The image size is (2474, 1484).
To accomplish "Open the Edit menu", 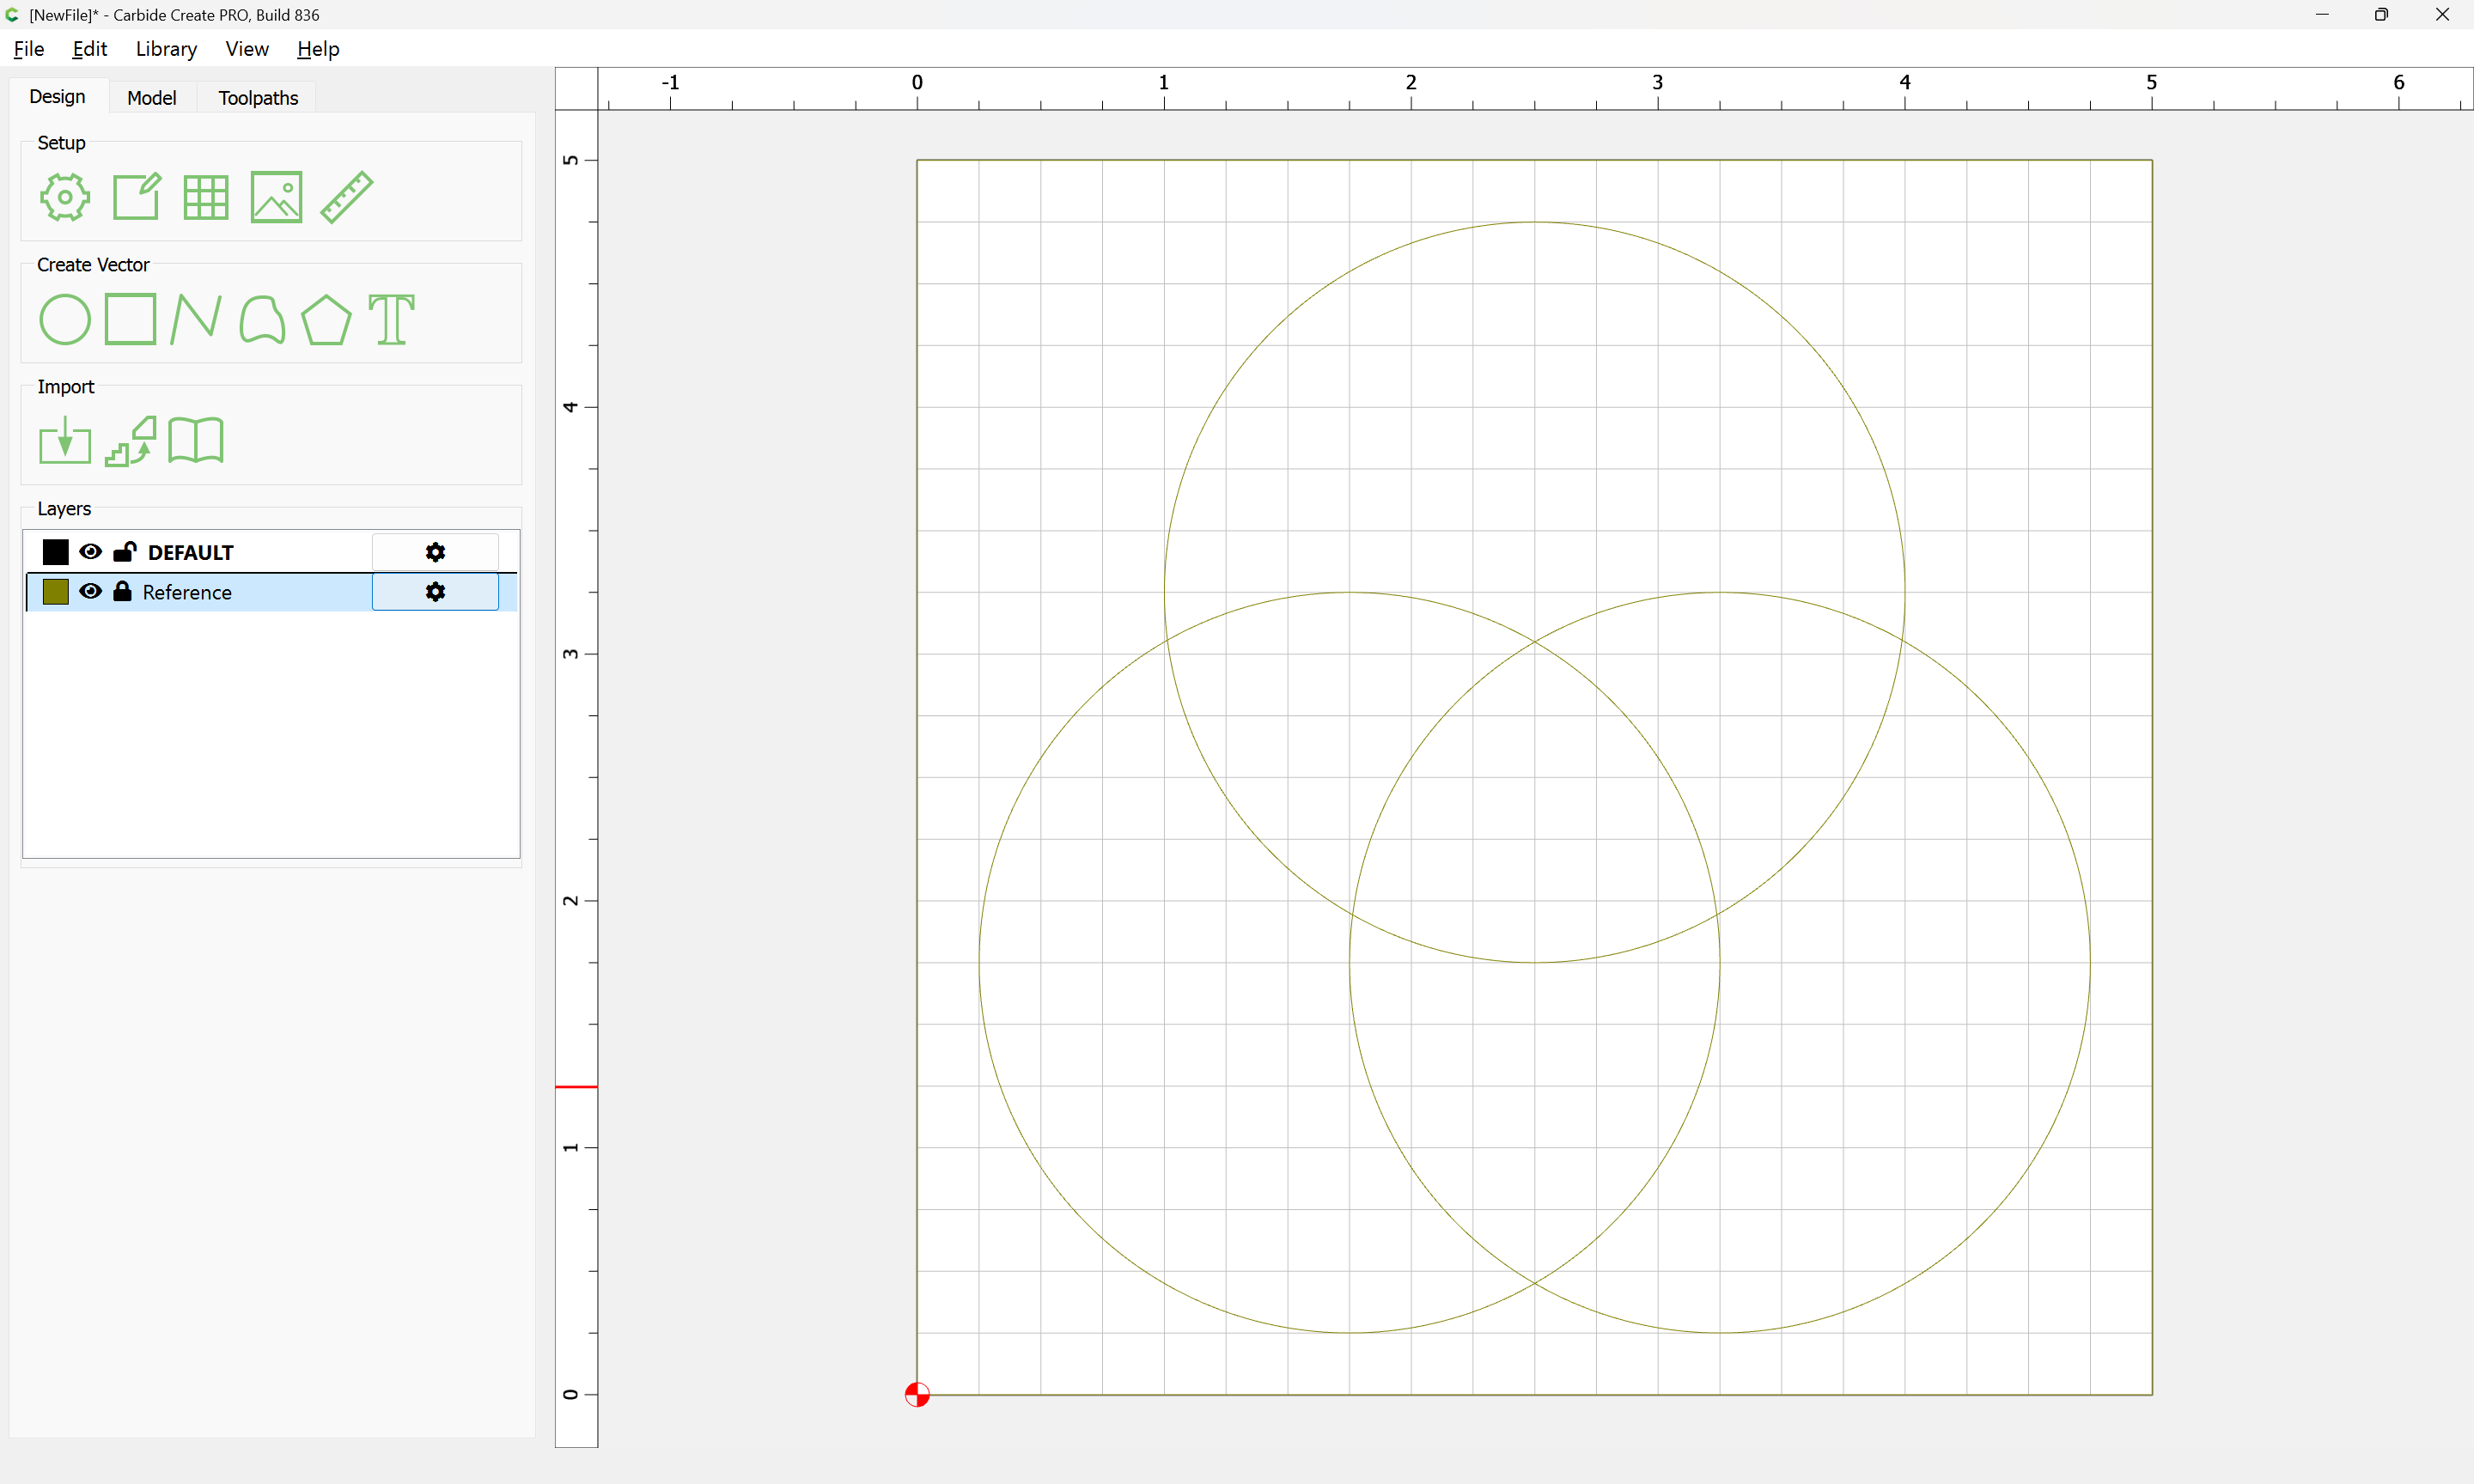I will pyautogui.click(x=89, y=49).
